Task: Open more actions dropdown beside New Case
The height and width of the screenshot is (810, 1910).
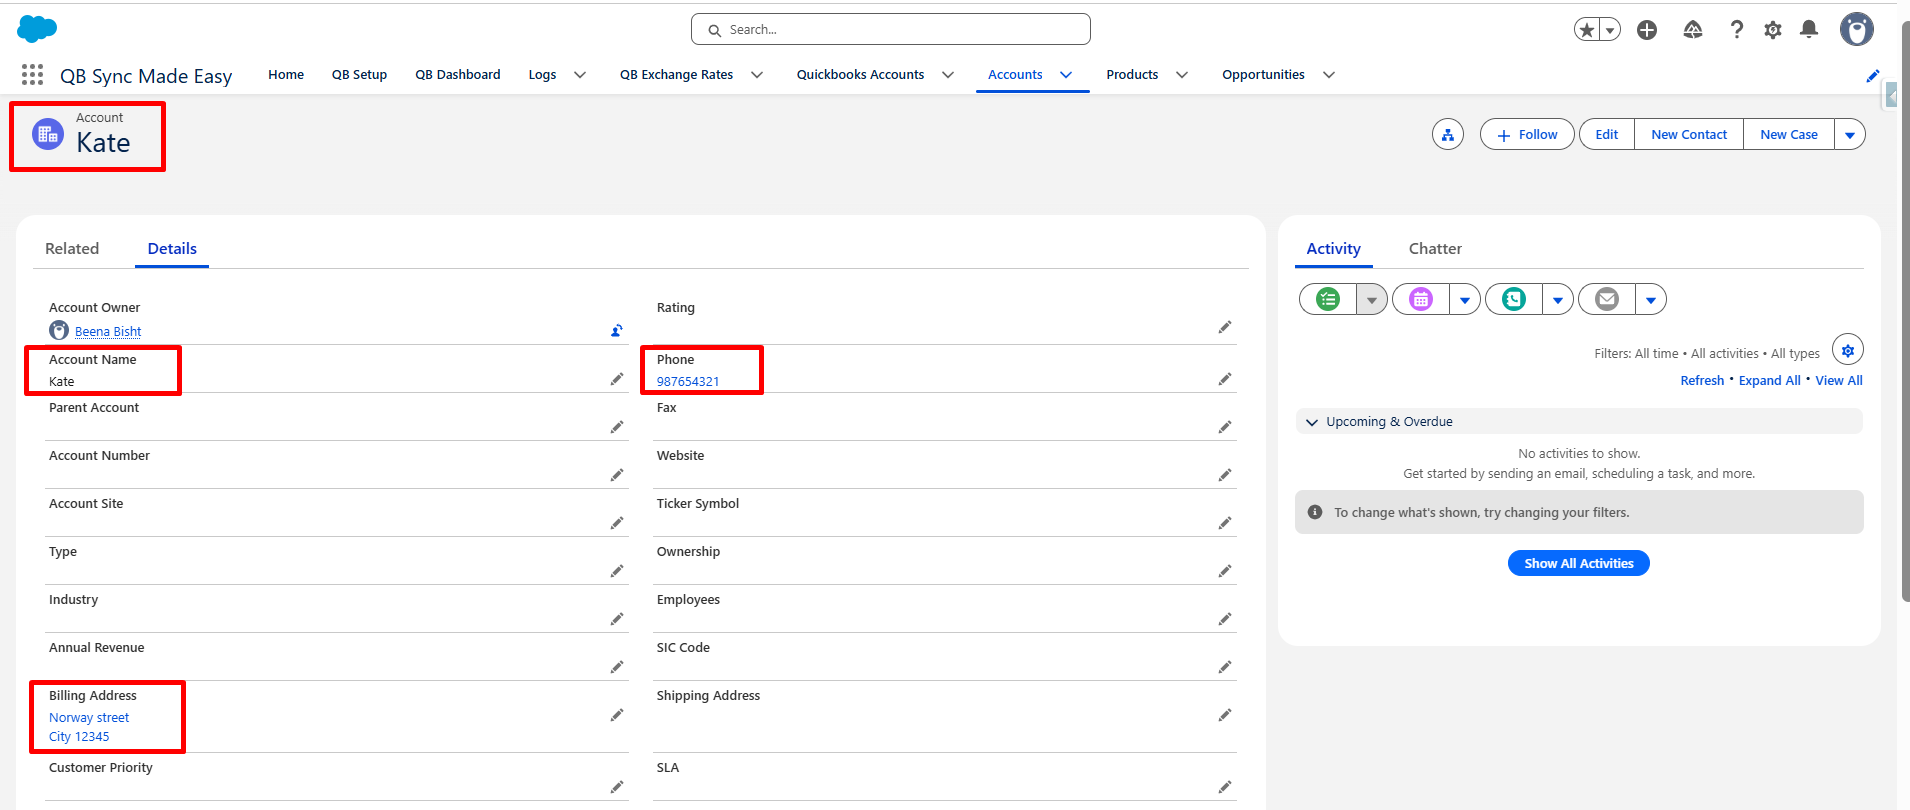Action: point(1850,134)
